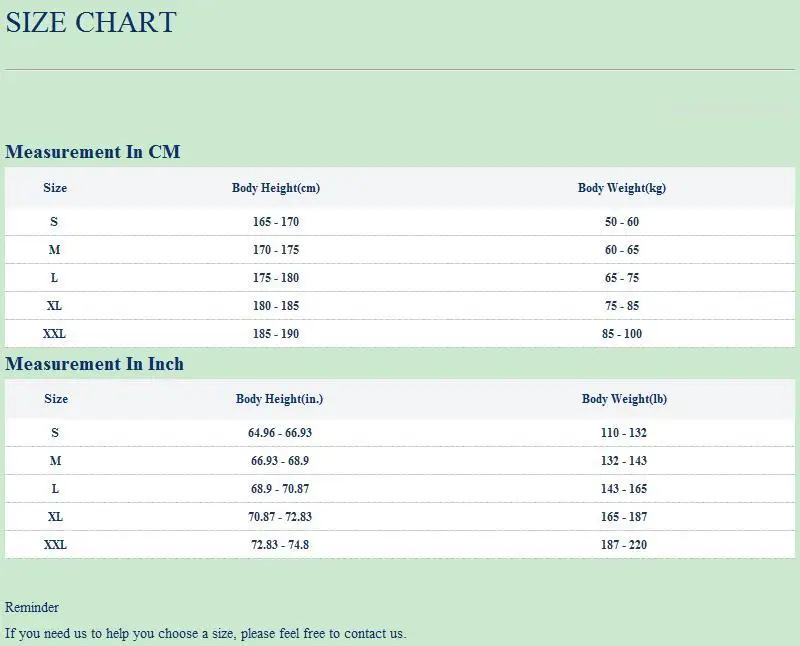Select size XXL row in CM table
Viewport: 800px width, 646px height.
[x=400, y=334]
